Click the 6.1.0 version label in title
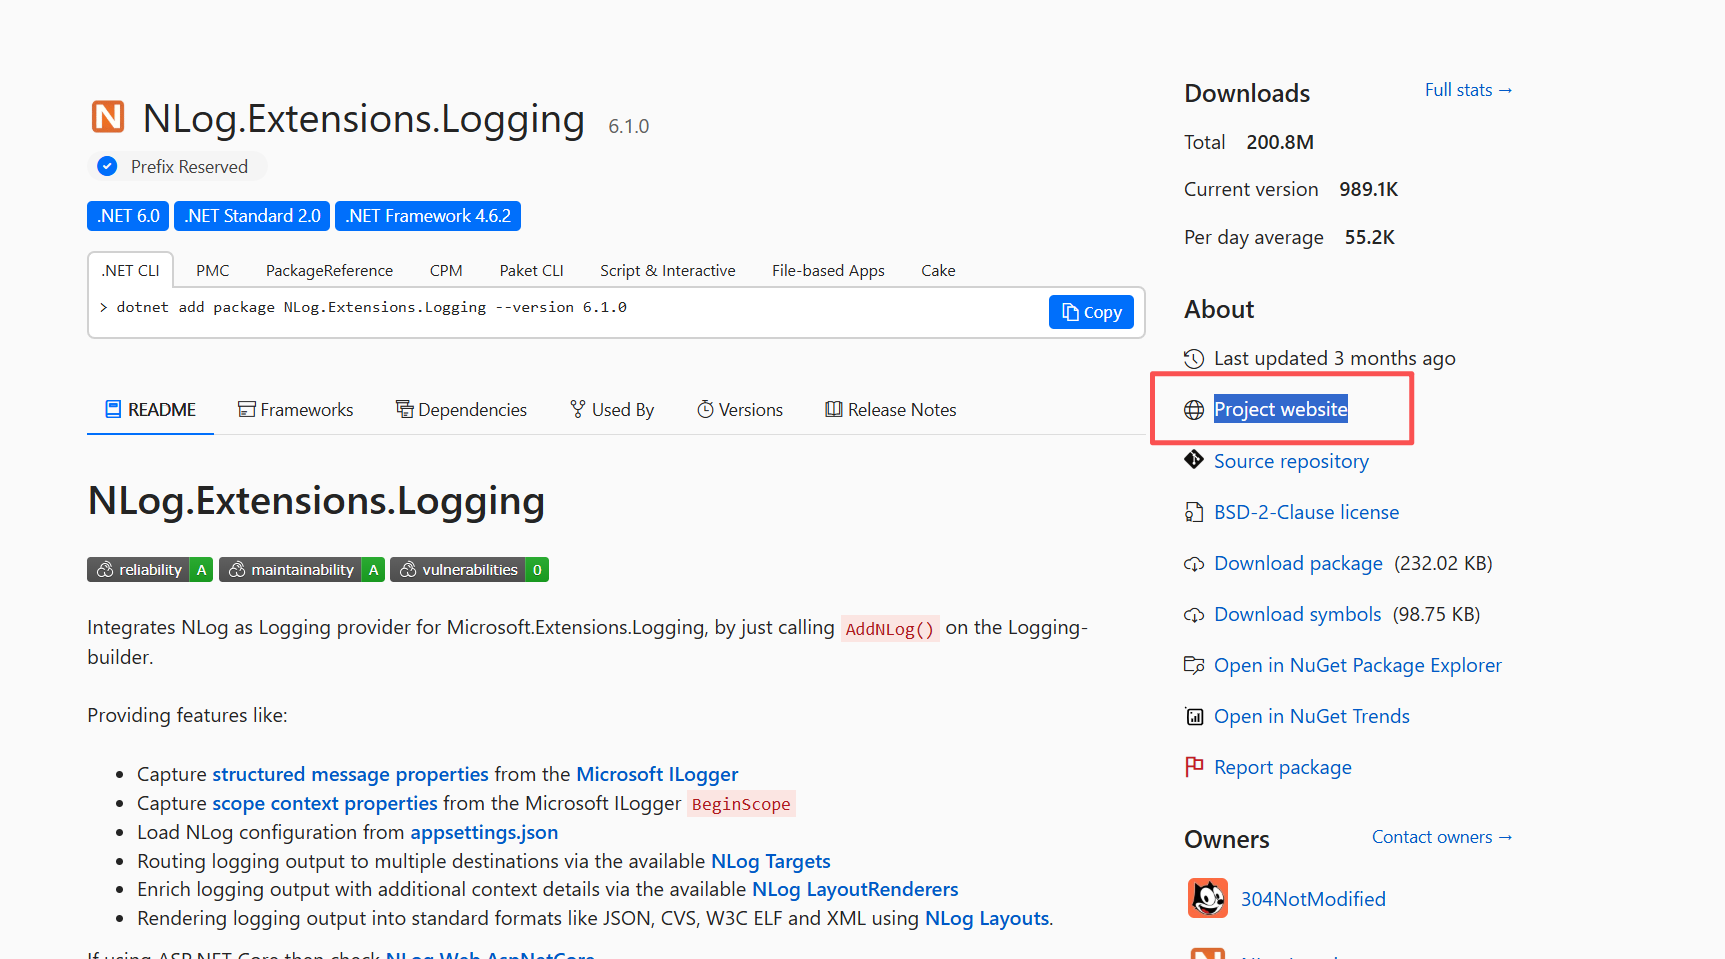 pyautogui.click(x=629, y=126)
